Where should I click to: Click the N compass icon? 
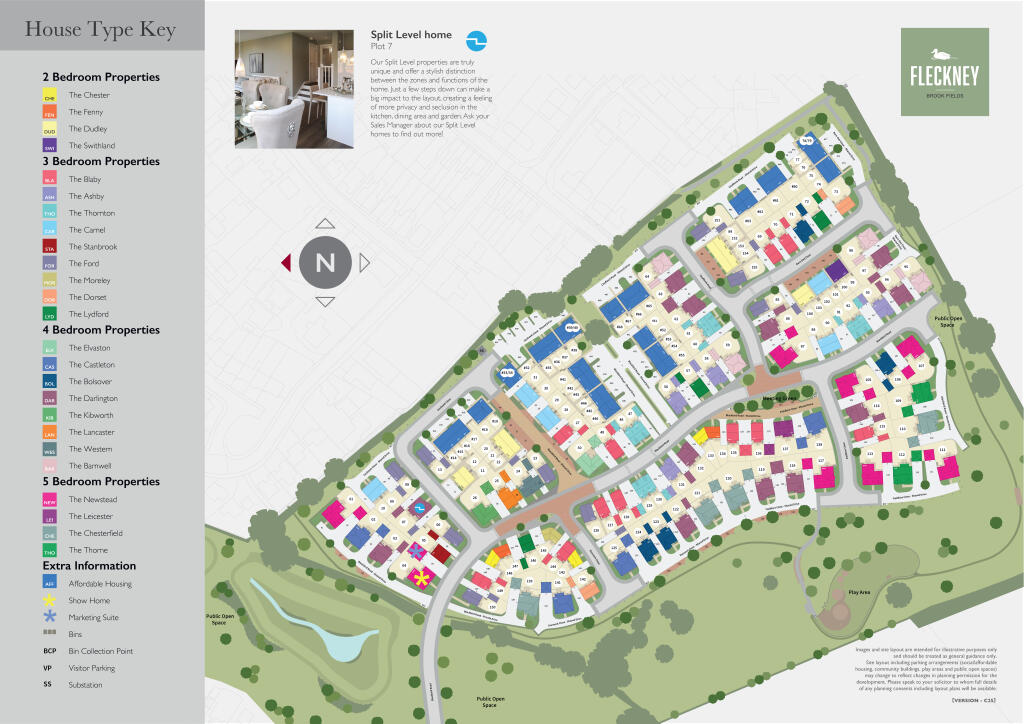click(x=324, y=262)
